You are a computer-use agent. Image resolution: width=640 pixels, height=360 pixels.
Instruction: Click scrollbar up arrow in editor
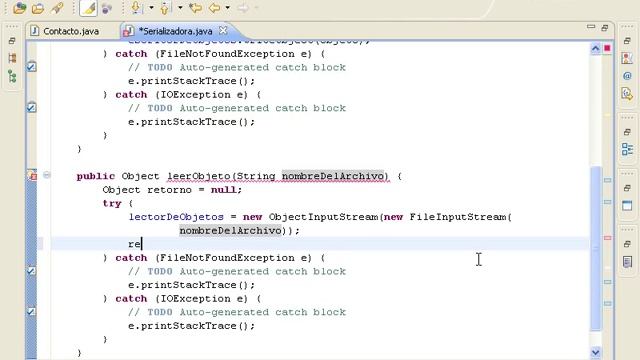tap(596, 49)
